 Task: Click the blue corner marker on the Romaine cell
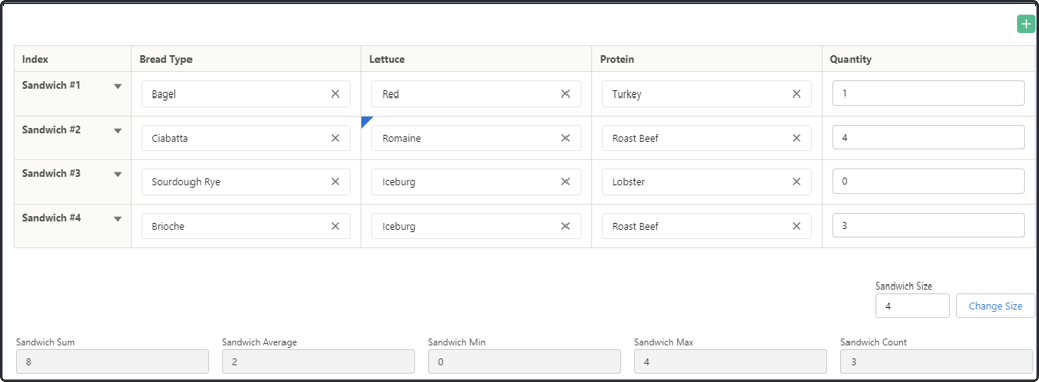tap(366, 121)
